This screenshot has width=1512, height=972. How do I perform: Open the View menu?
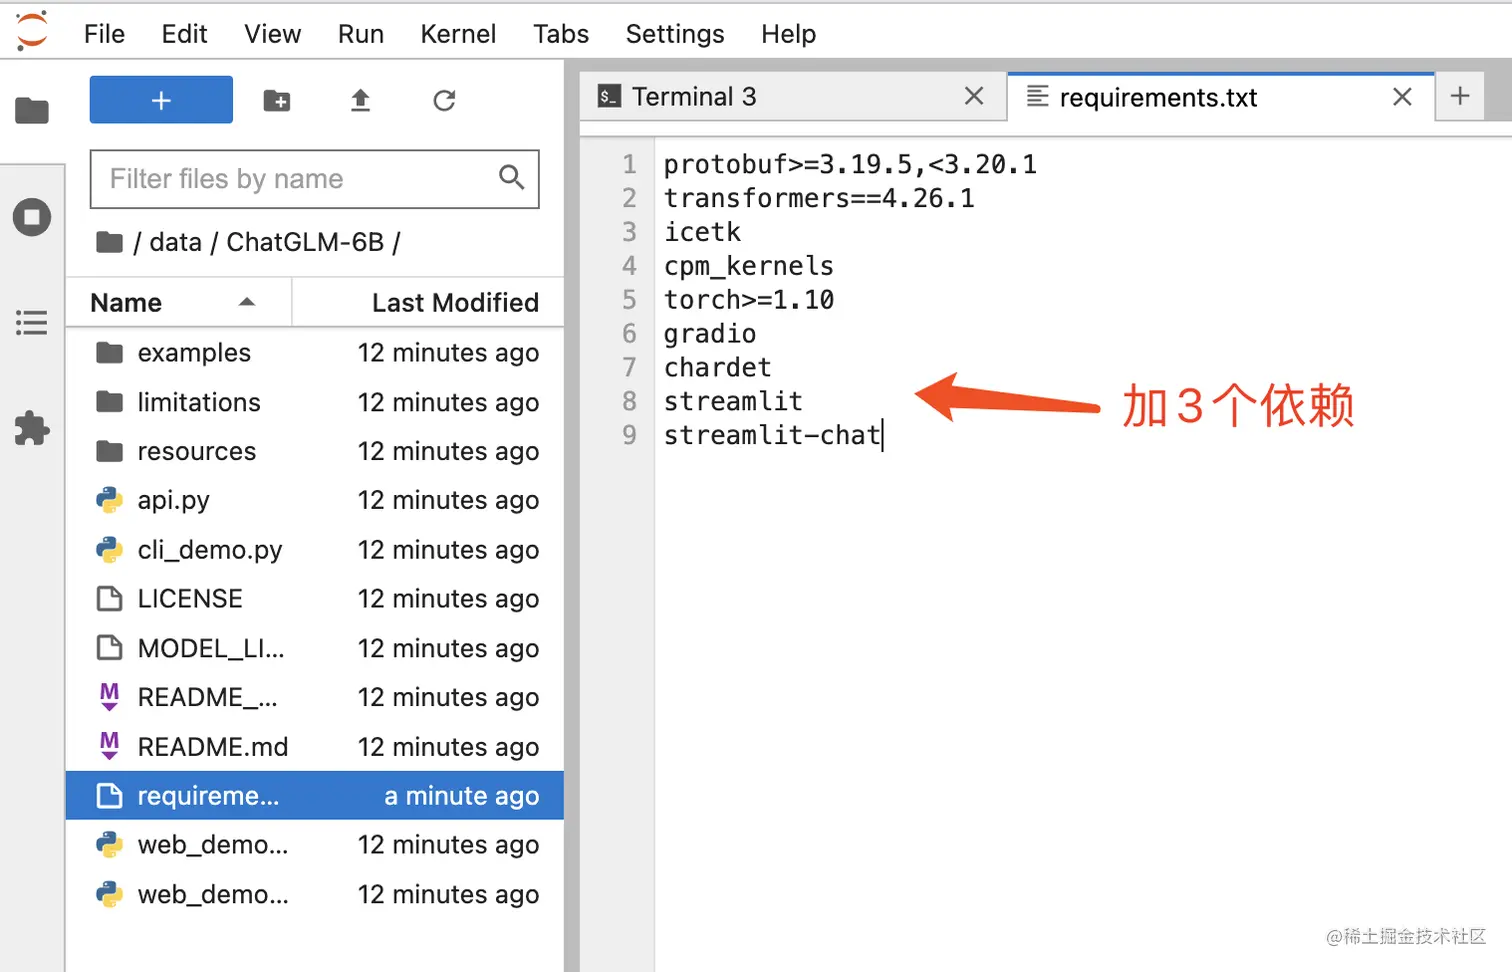pyautogui.click(x=272, y=34)
